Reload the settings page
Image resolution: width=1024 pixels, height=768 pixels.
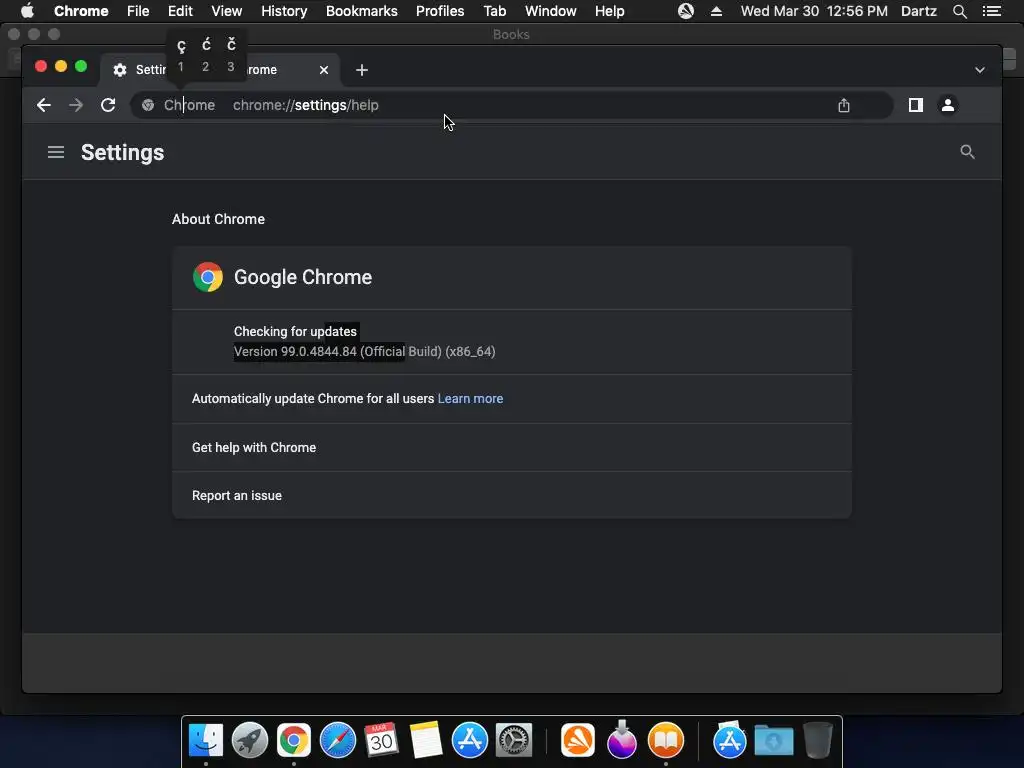[108, 105]
